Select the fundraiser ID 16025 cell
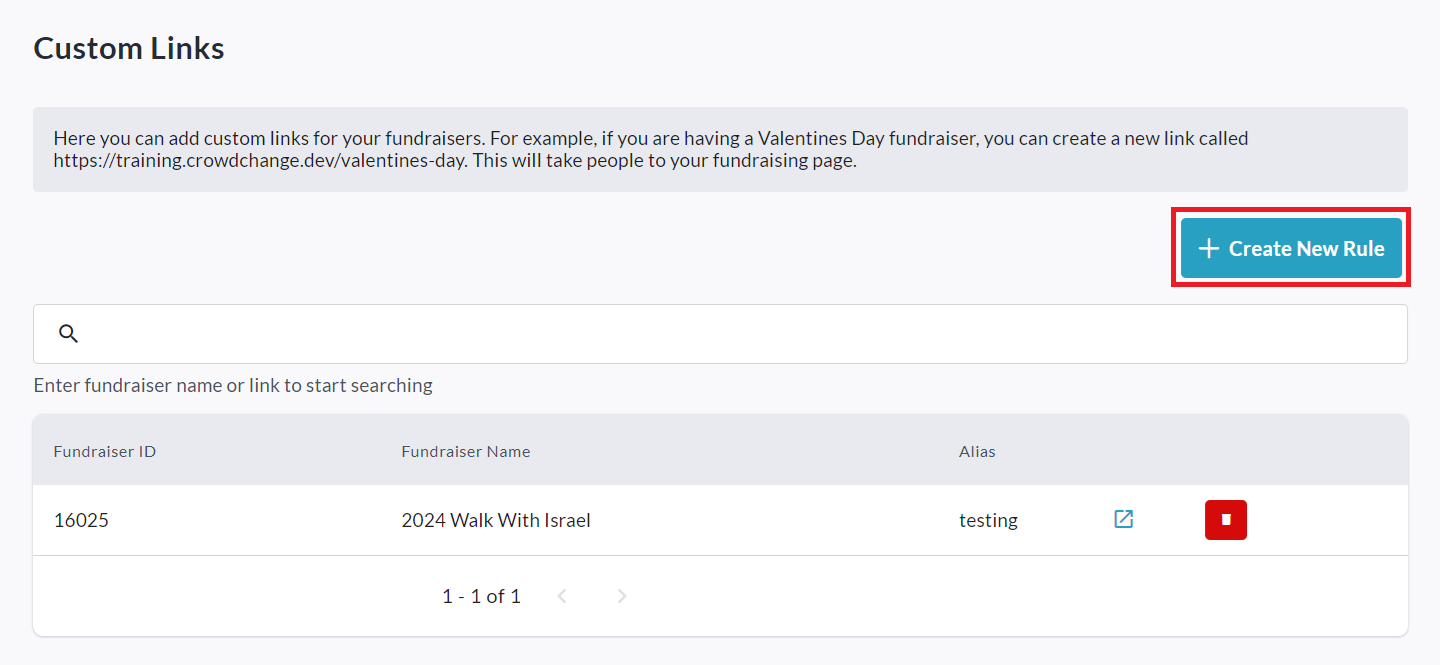 [81, 520]
